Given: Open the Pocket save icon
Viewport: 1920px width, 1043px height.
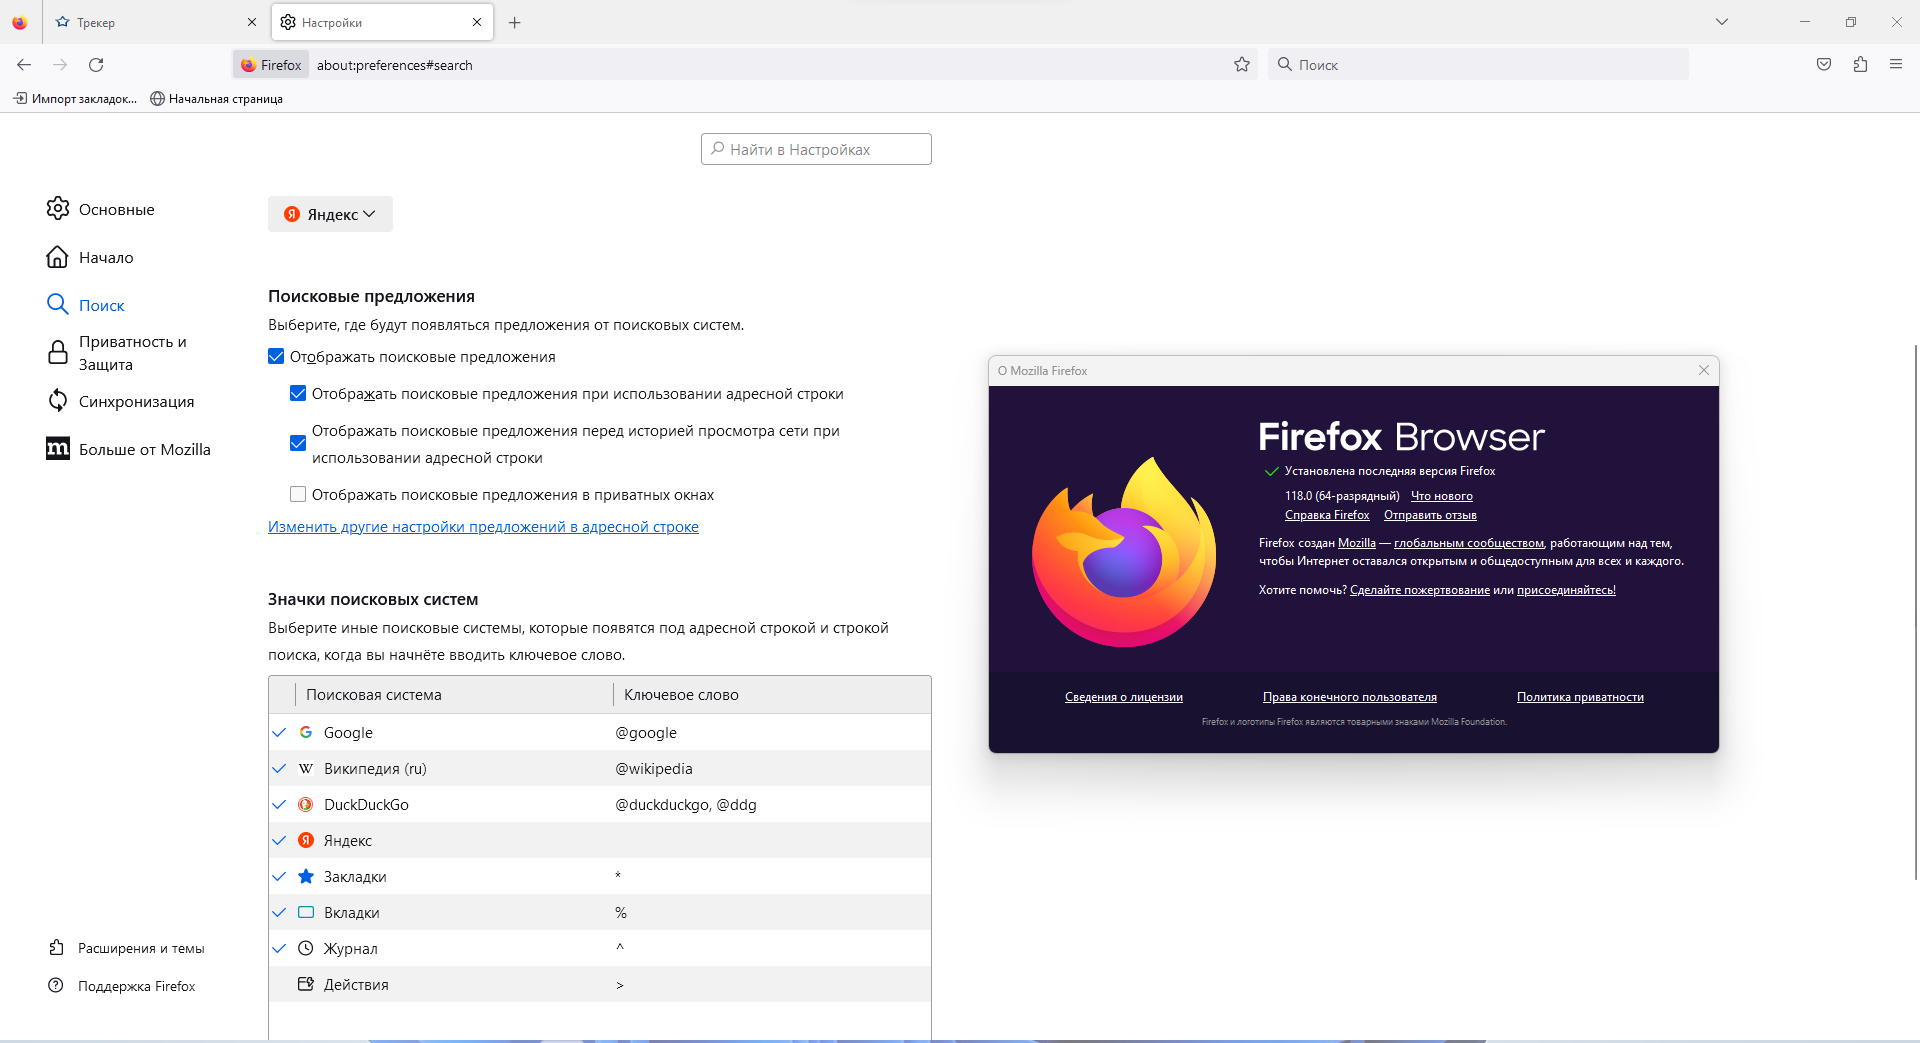Looking at the screenshot, I should [1824, 65].
